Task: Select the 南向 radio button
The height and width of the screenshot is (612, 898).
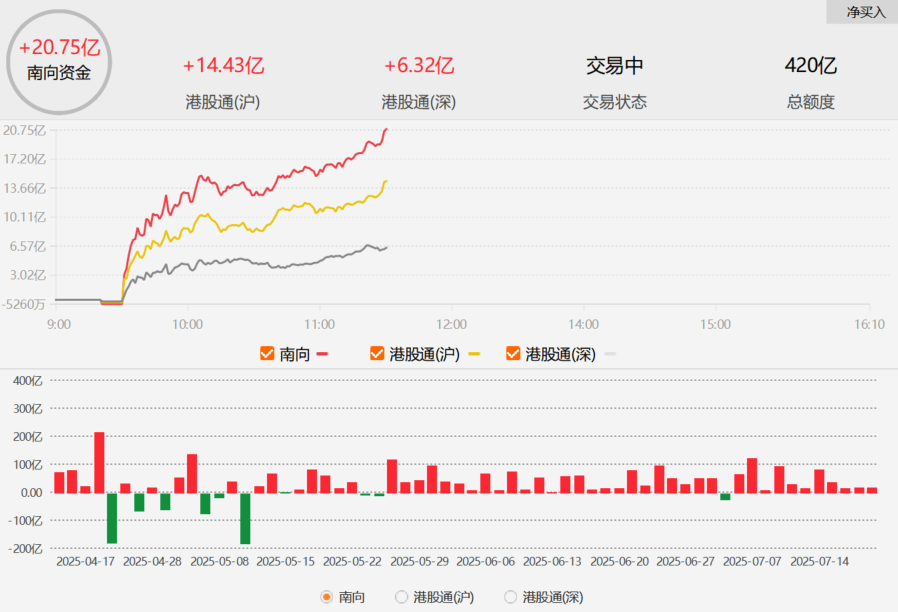Action: (326, 597)
